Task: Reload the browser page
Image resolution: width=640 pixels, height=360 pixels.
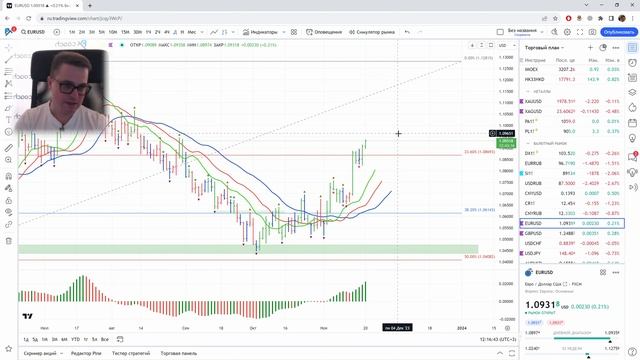Action: click(x=28, y=18)
